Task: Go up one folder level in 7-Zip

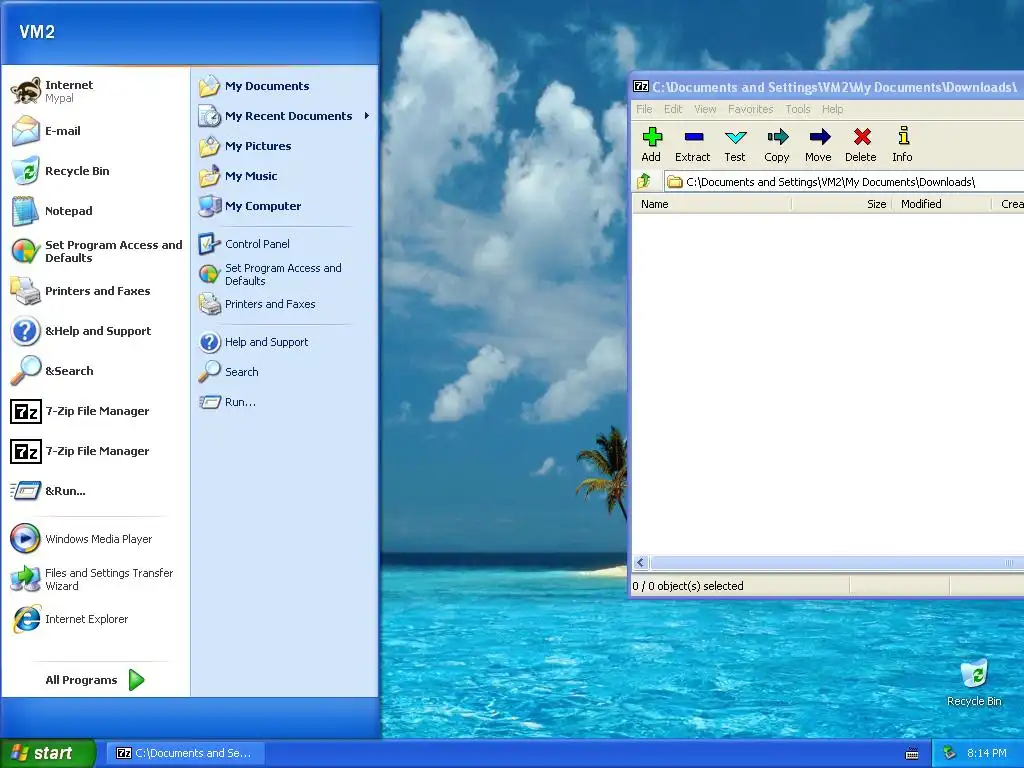Action: 645,181
